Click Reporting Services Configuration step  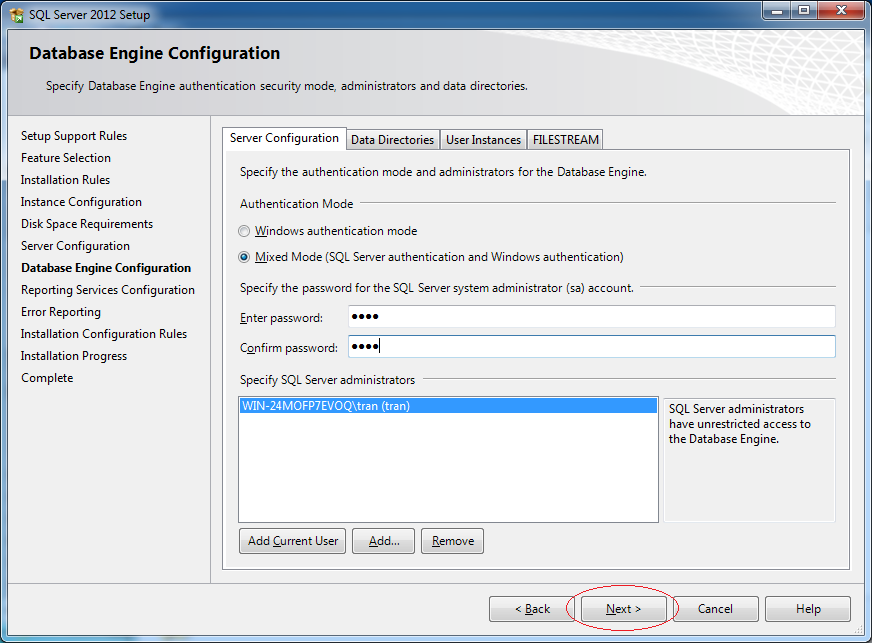pyautogui.click(x=108, y=290)
